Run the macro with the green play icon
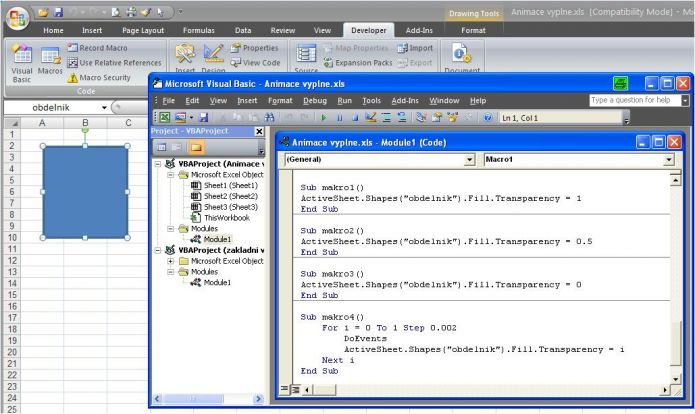 click(324, 117)
